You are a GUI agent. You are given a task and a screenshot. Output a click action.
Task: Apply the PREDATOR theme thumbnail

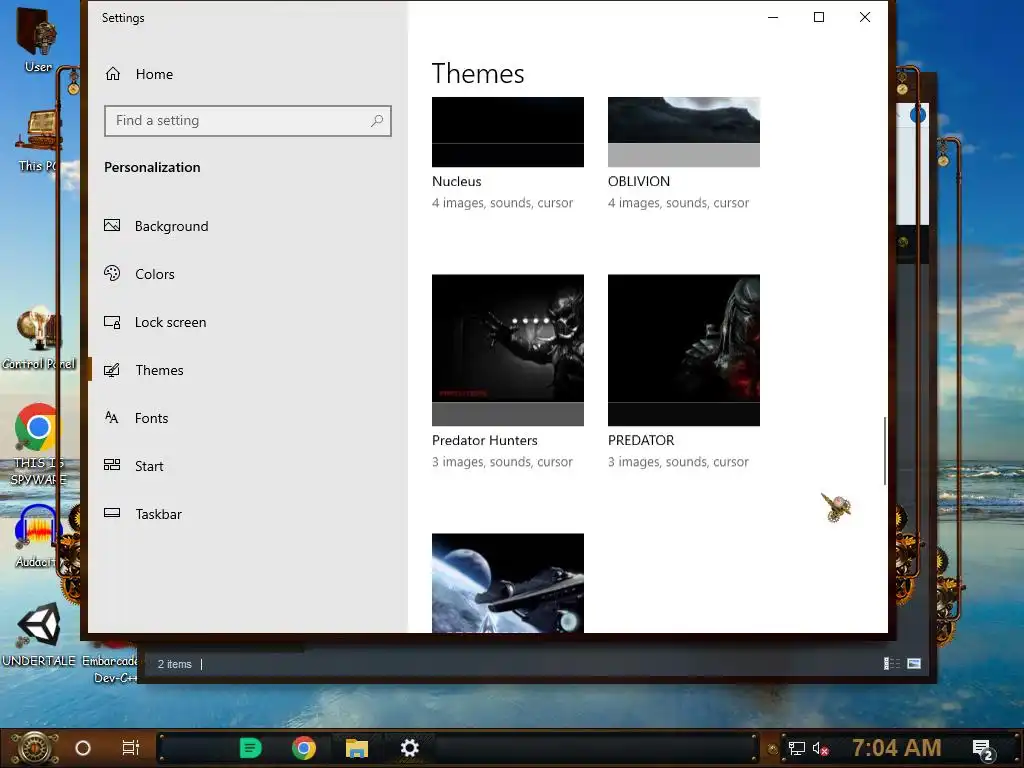tap(684, 350)
